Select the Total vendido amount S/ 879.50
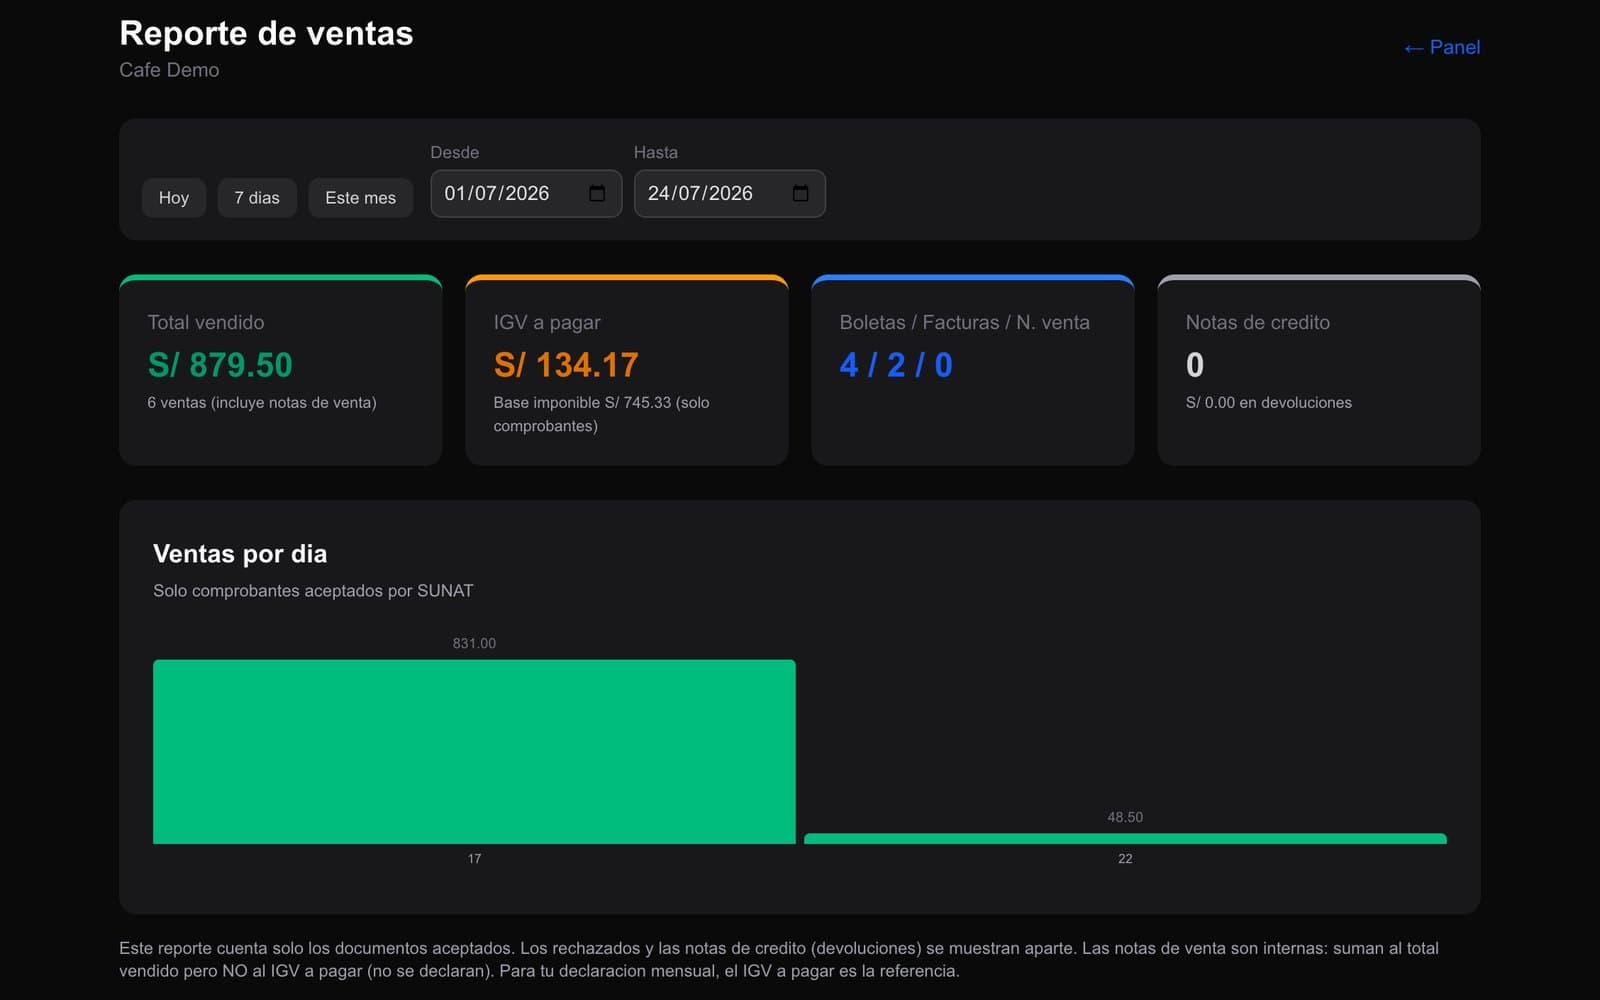1600x1000 pixels. point(220,365)
